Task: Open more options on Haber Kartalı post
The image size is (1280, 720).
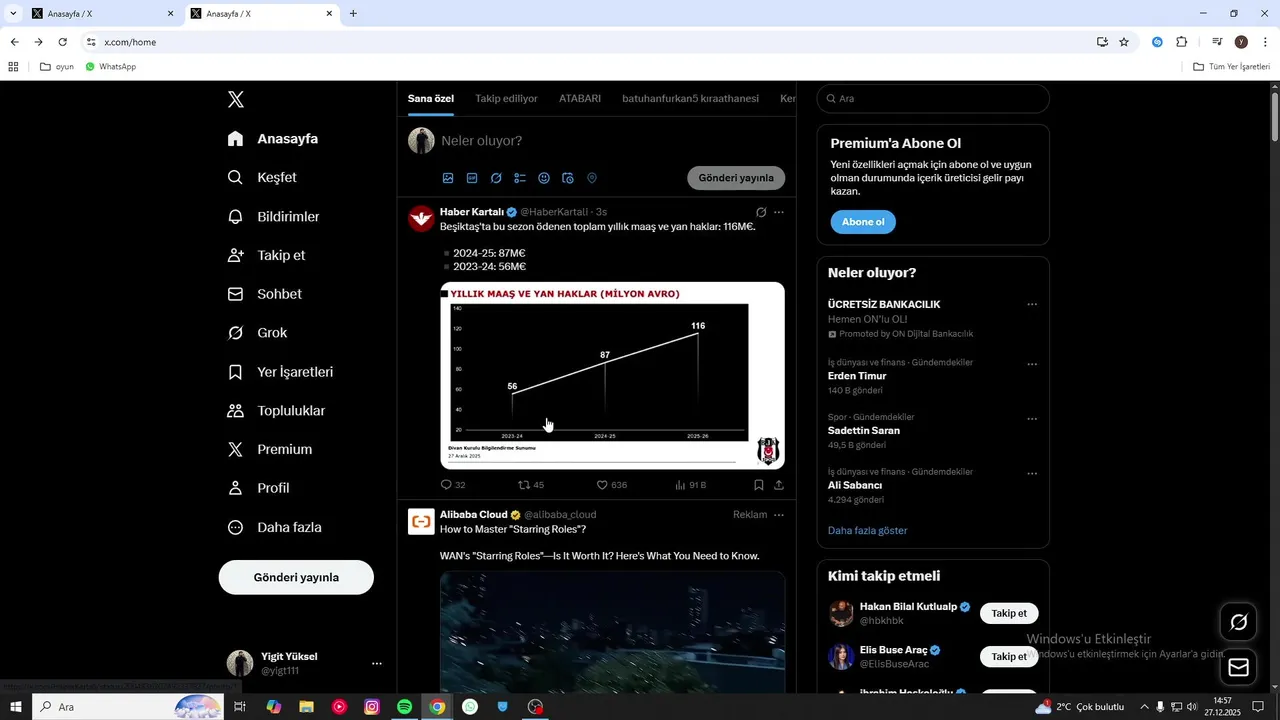Action: pyautogui.click(x=779, y=212)
